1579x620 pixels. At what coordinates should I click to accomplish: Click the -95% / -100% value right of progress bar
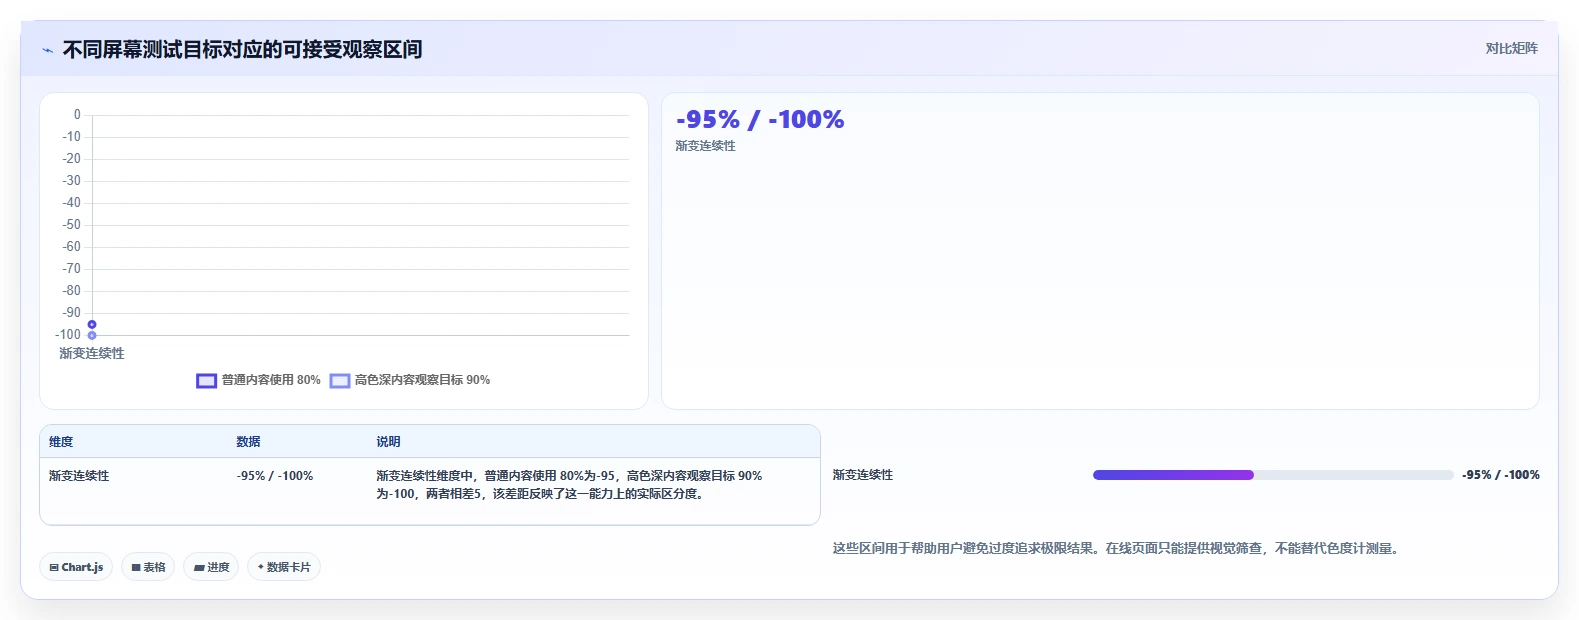click(1501, 475)
